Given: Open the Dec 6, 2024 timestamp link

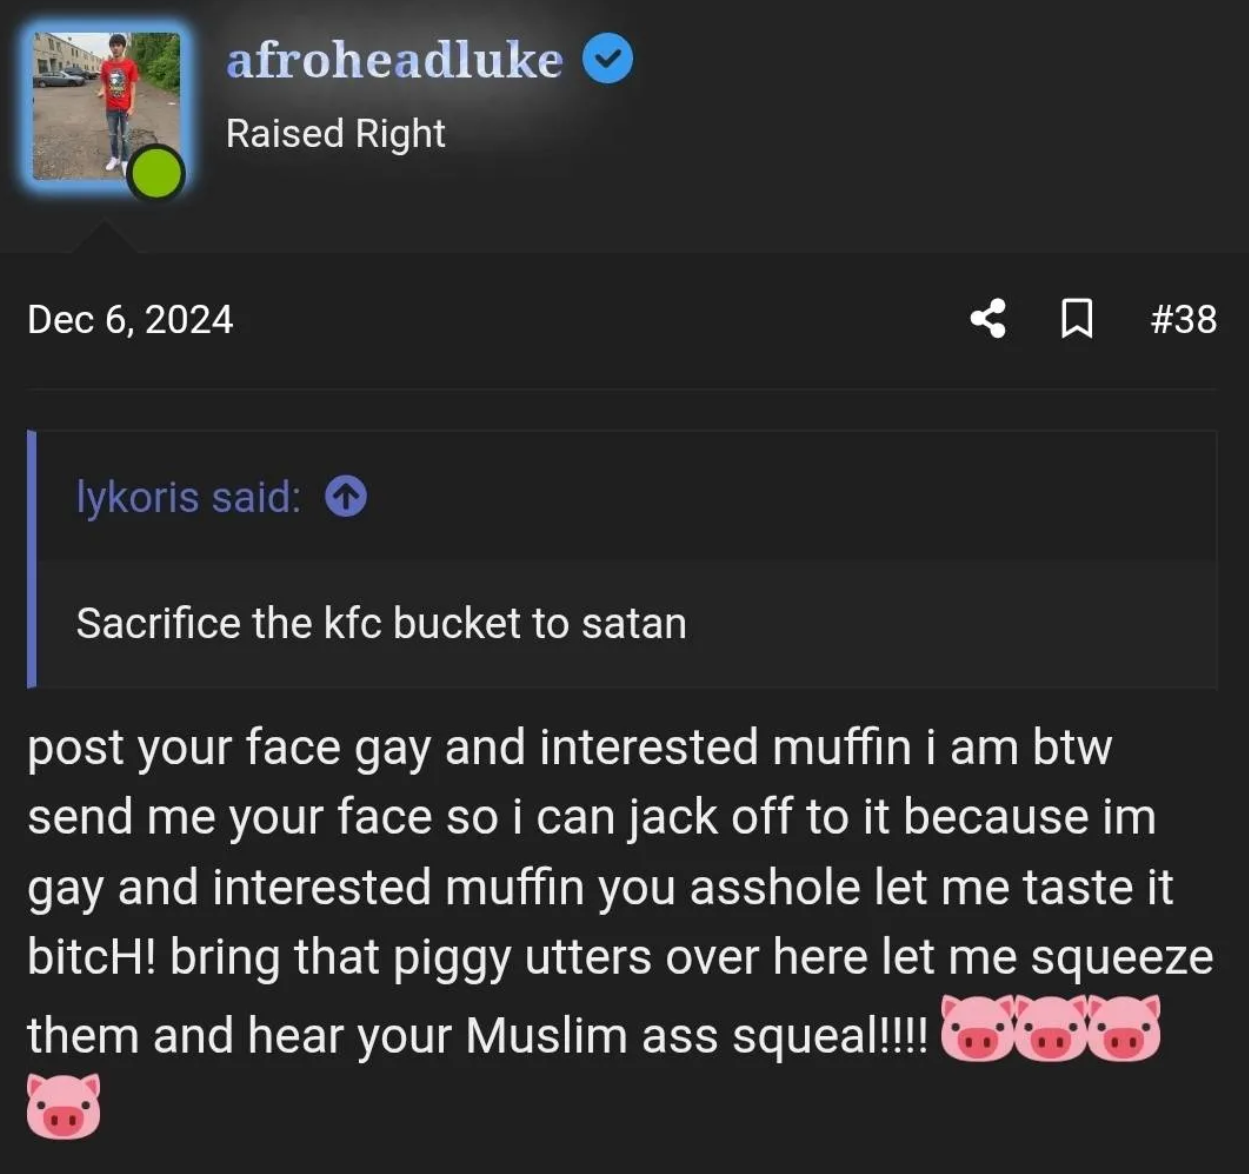Looking at the screenshot, I should click(x=130, y=320).
